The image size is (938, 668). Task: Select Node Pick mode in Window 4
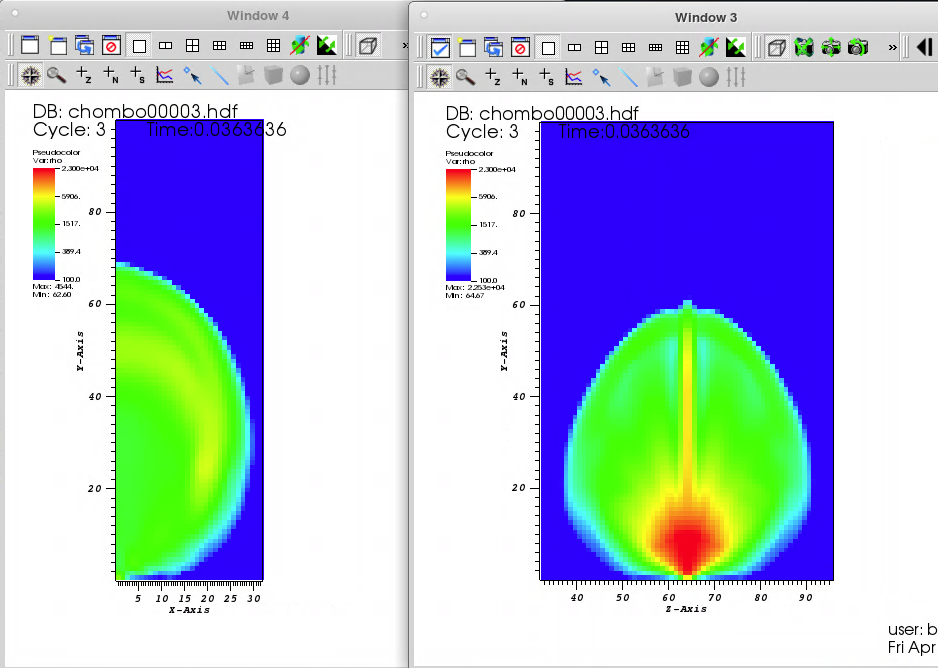click(x=111, y=75)
